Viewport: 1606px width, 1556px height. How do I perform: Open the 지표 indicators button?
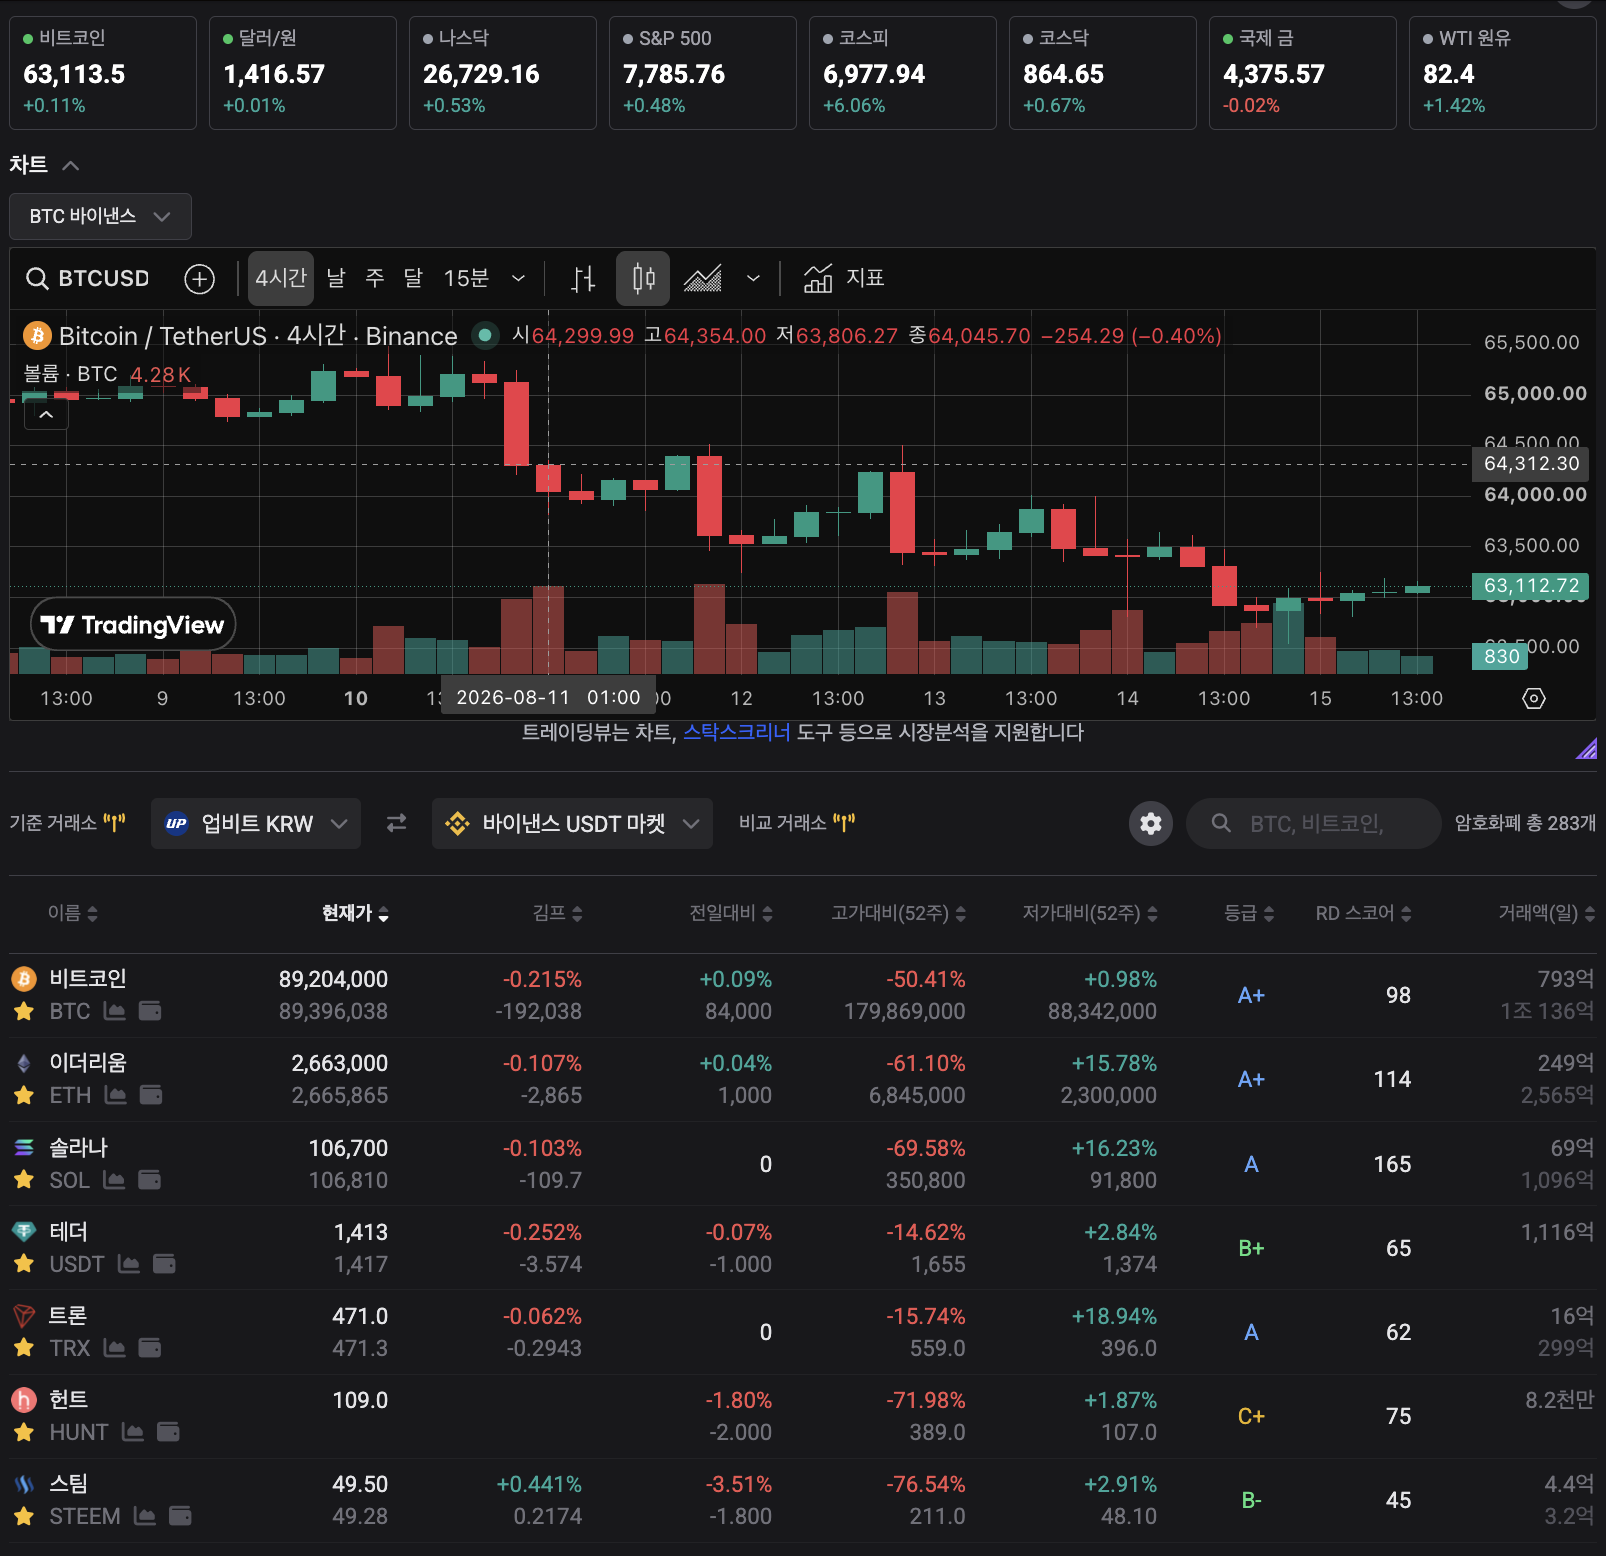(x=844, y=278)
